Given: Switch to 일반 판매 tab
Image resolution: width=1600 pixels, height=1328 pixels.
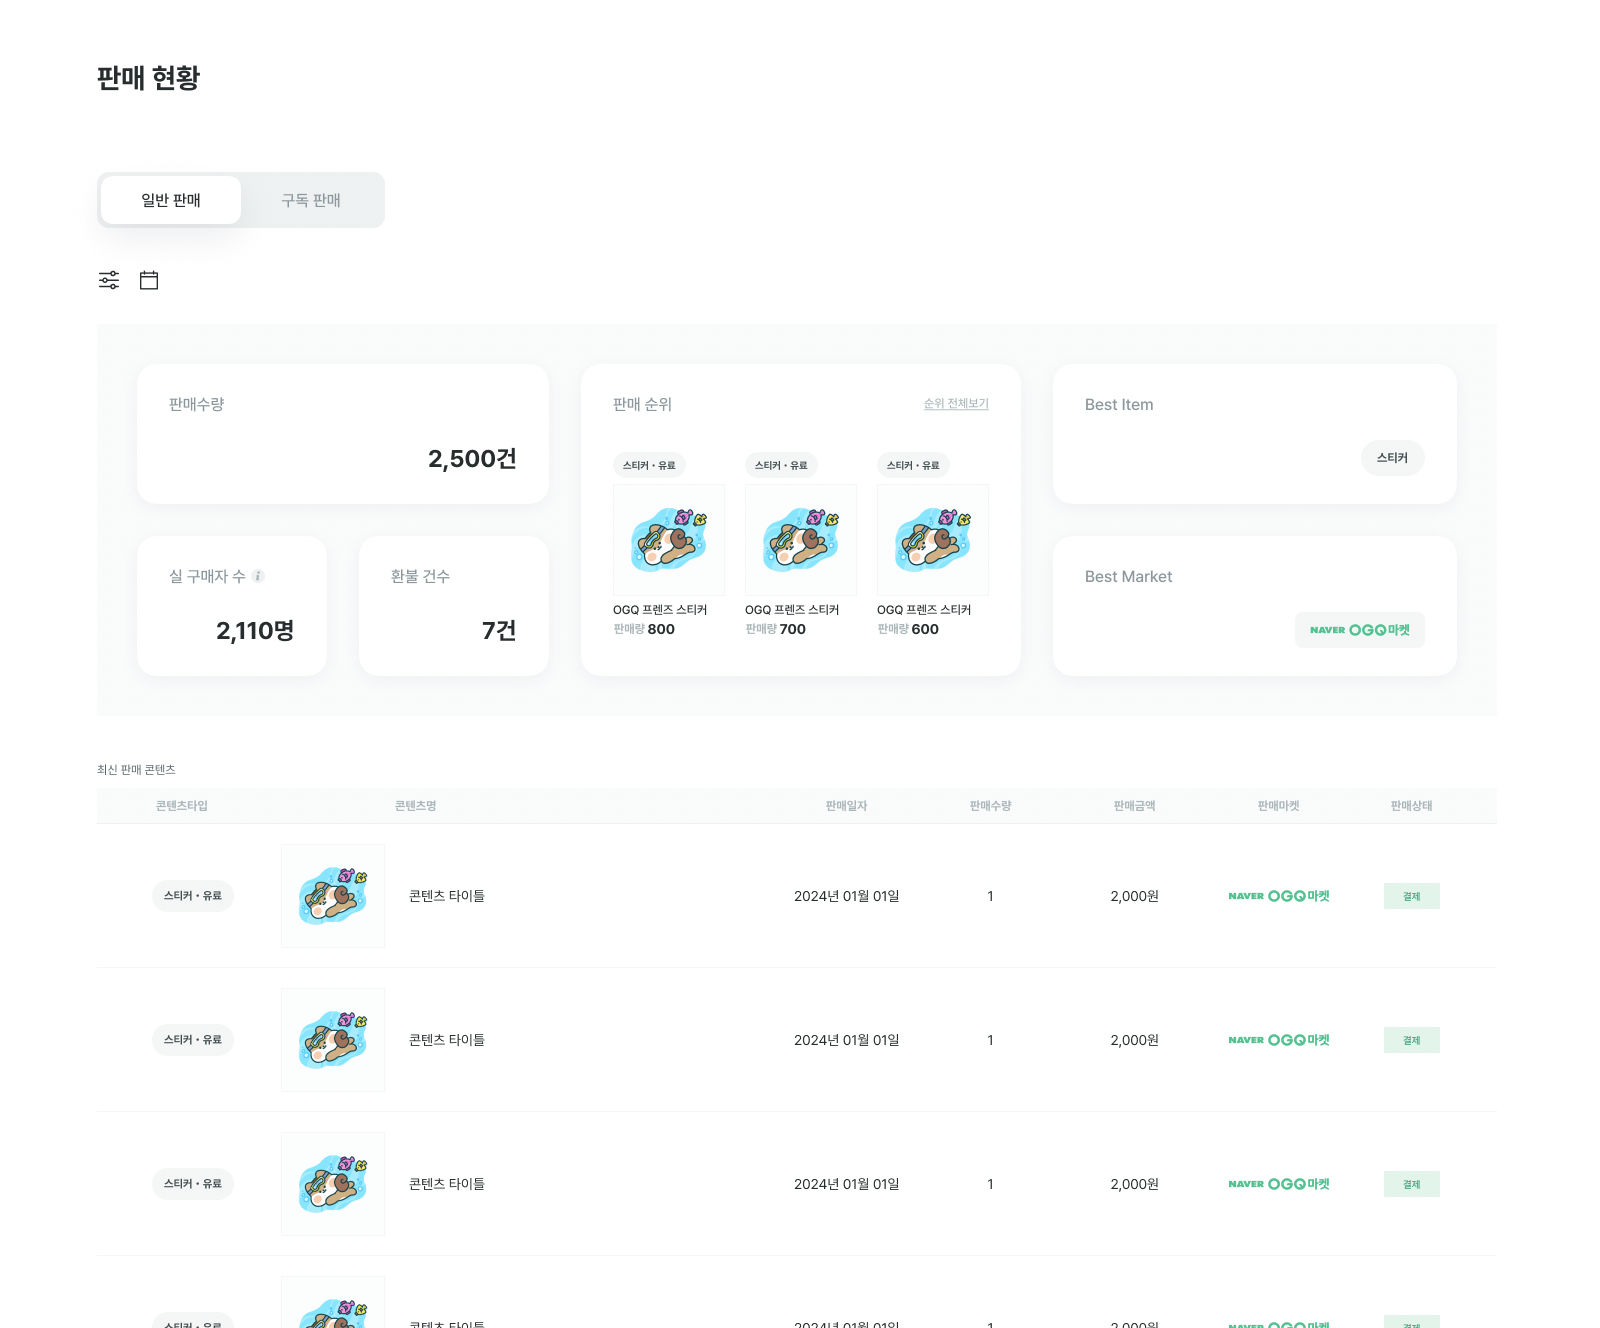Looking at the screenshot, I should pos(171,200).
